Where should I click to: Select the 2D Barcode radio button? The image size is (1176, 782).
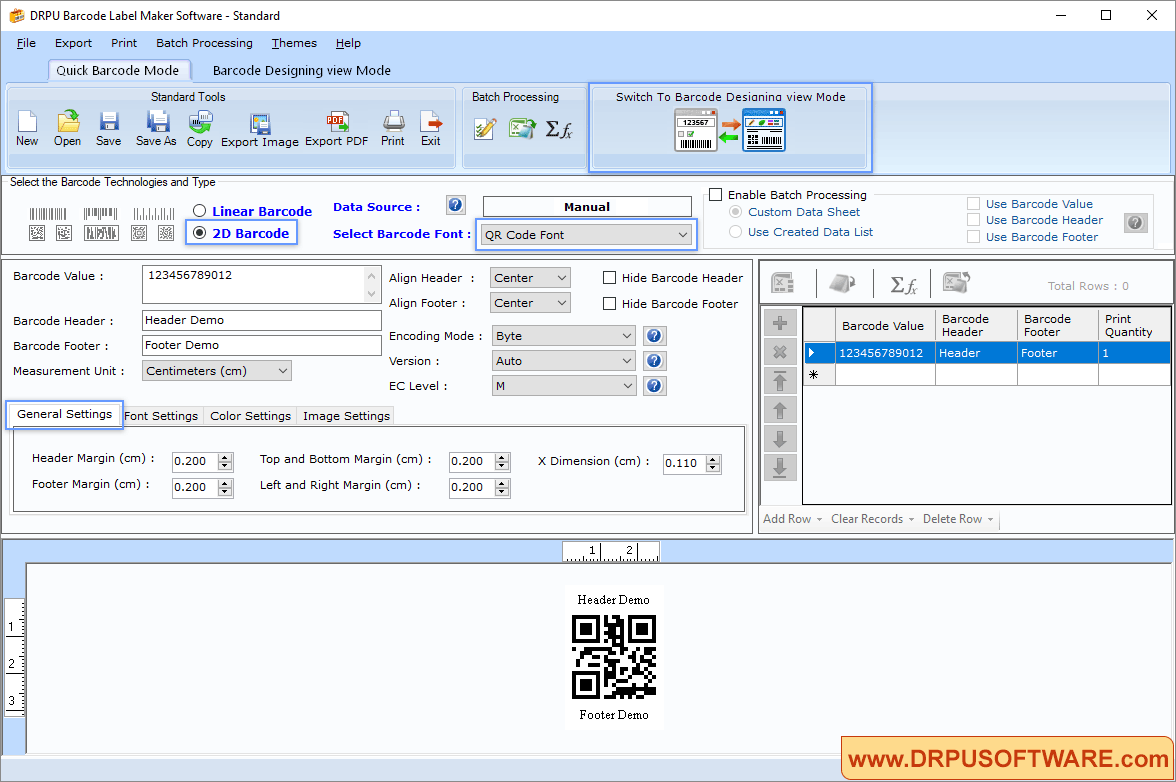pyautogui.click(x=200, y=232)
